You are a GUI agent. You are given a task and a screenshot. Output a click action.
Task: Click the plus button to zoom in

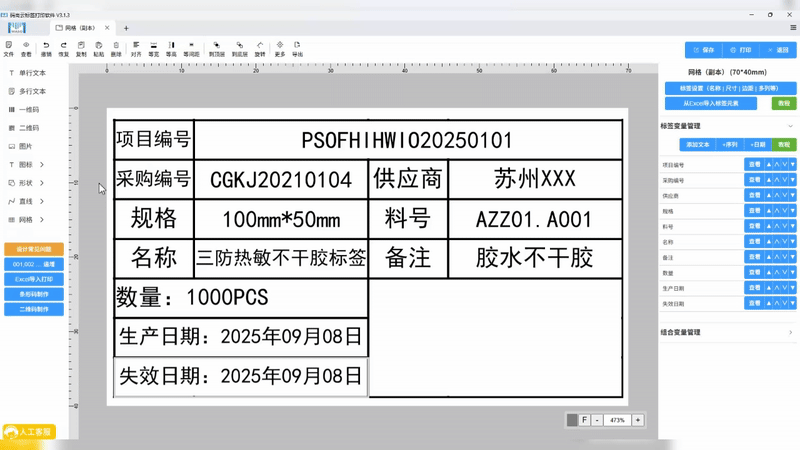point(638,420)
